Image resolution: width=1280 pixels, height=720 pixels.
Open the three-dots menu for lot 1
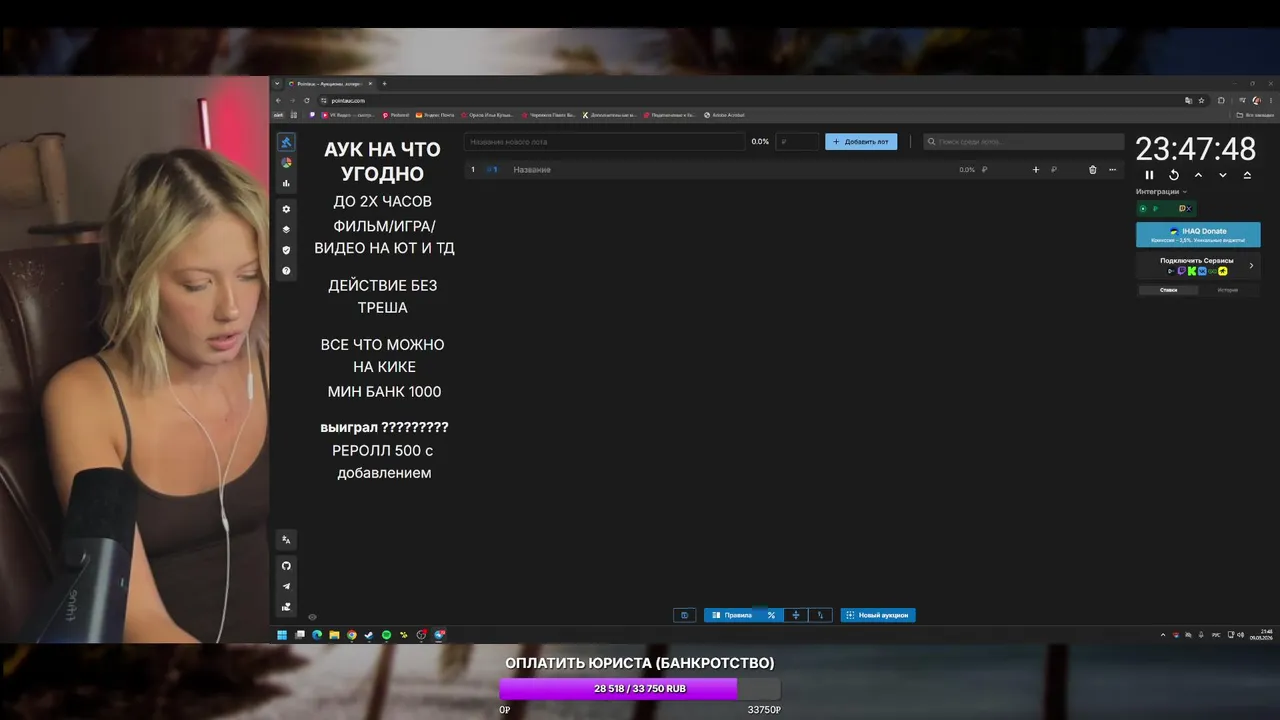coord(1112,170)
